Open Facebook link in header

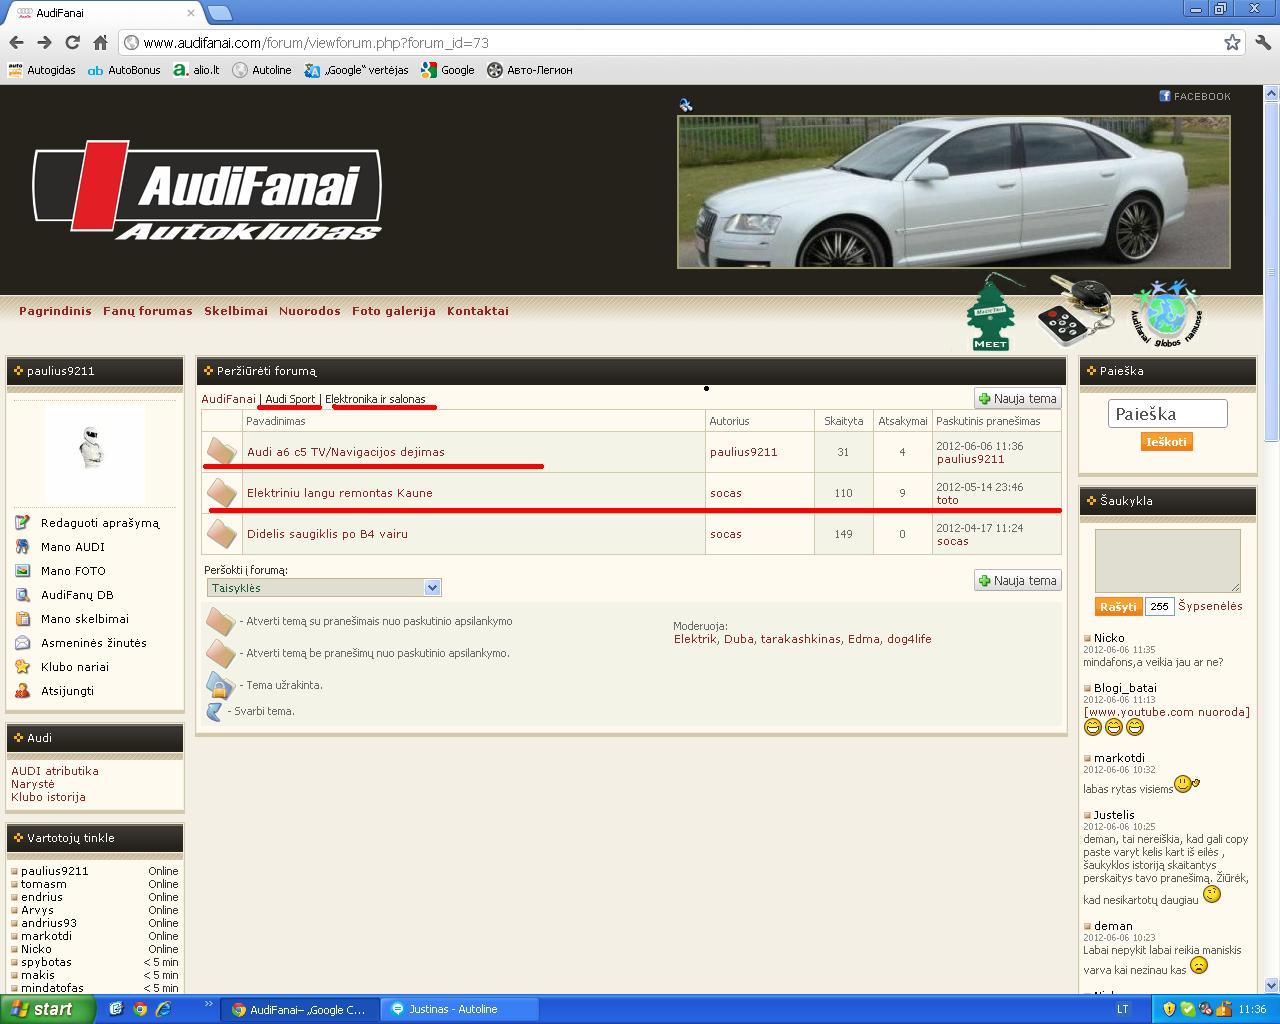[x=1195, y=96]
